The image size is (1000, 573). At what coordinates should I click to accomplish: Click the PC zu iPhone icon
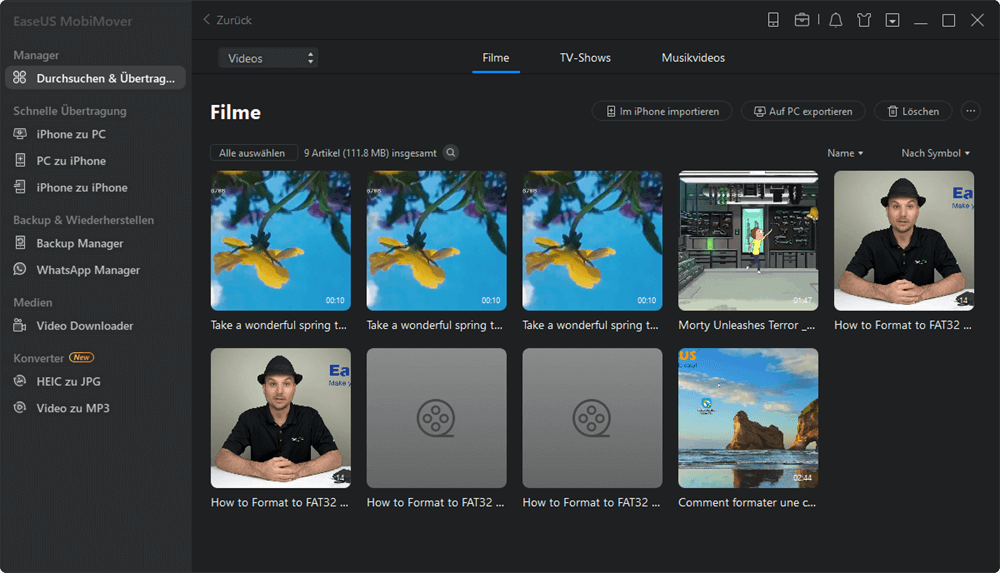20,161
